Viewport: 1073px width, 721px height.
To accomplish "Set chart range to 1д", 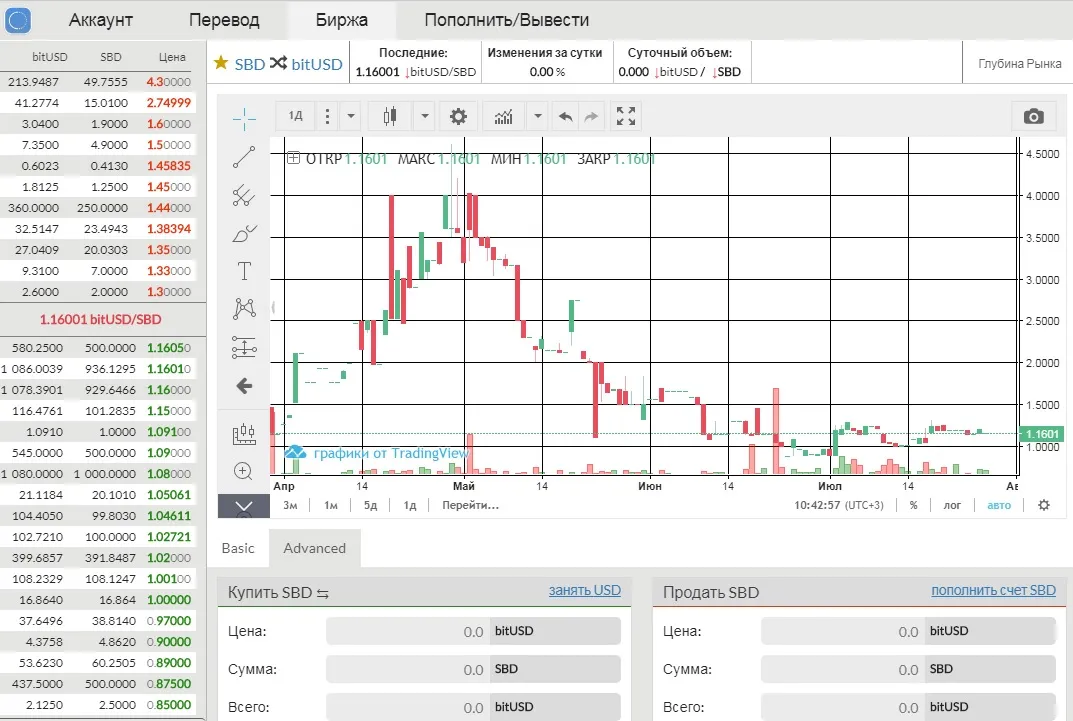I will tap(410, 506).
